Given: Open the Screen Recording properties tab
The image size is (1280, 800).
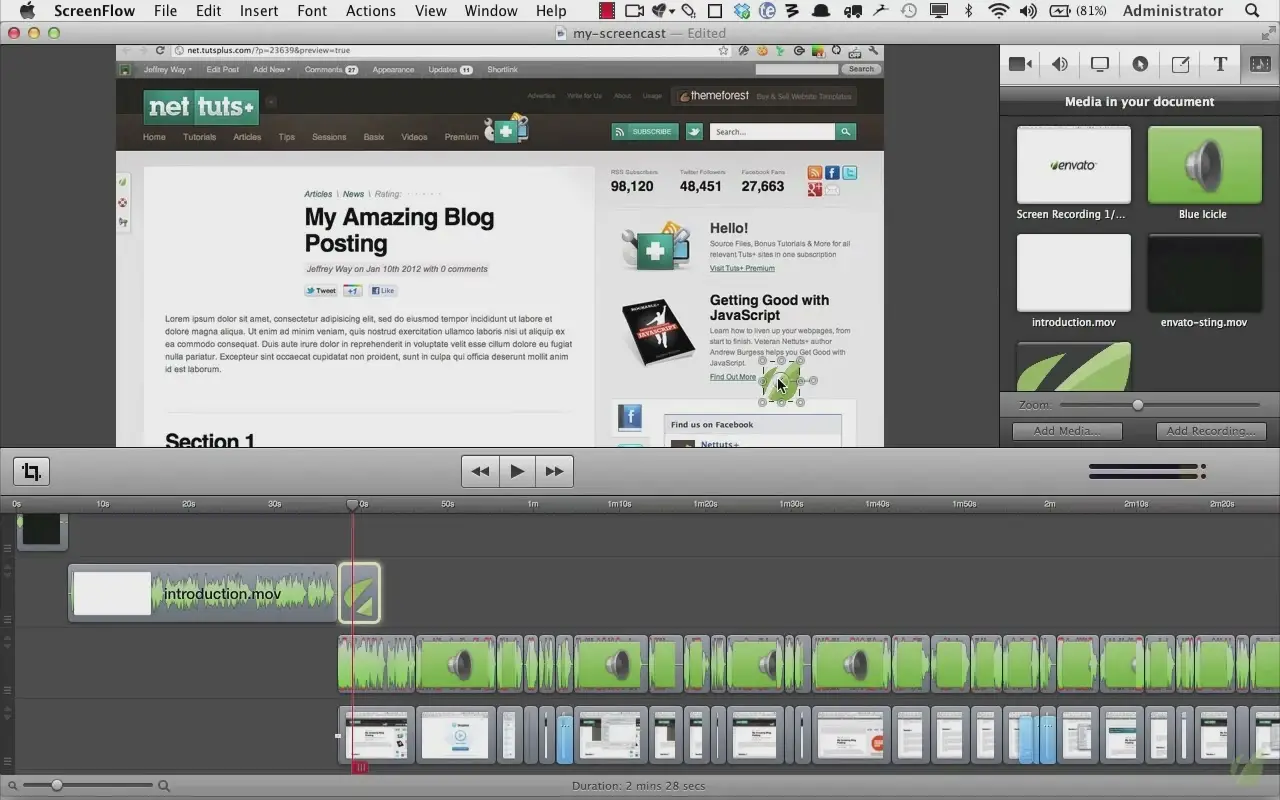Looking at the screenshot, I should coord(1100,64).
